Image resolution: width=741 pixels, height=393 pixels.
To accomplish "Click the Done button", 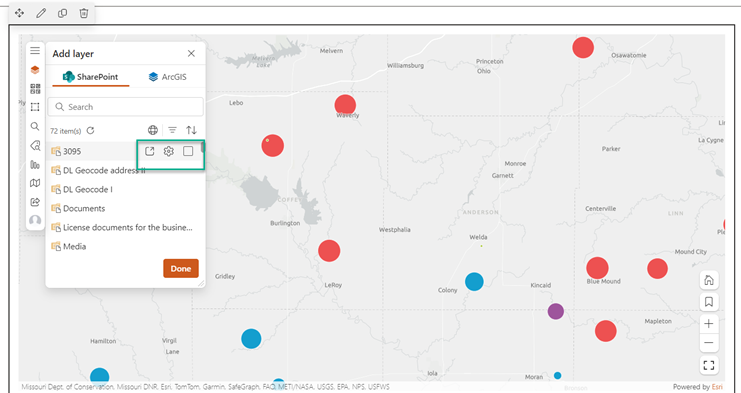I will 181,268.
